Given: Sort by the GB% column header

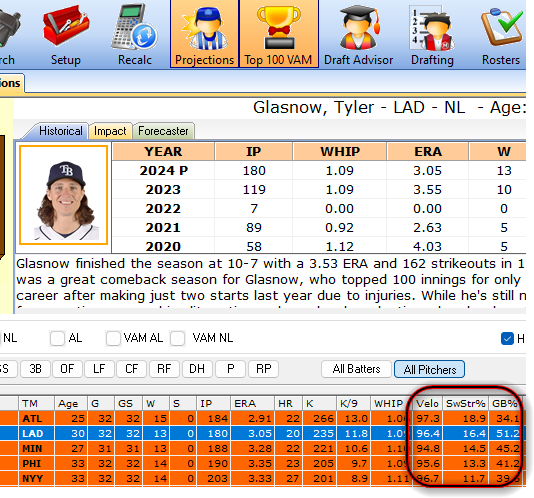Looking at the screenshot, I should (x=505, y=404).
